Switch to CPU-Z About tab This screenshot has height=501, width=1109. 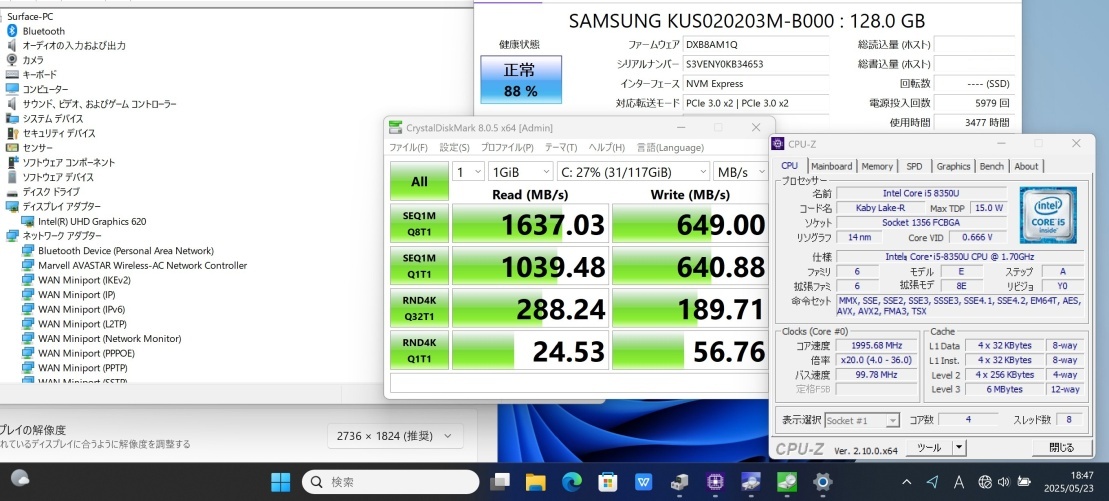point(1026,166)
